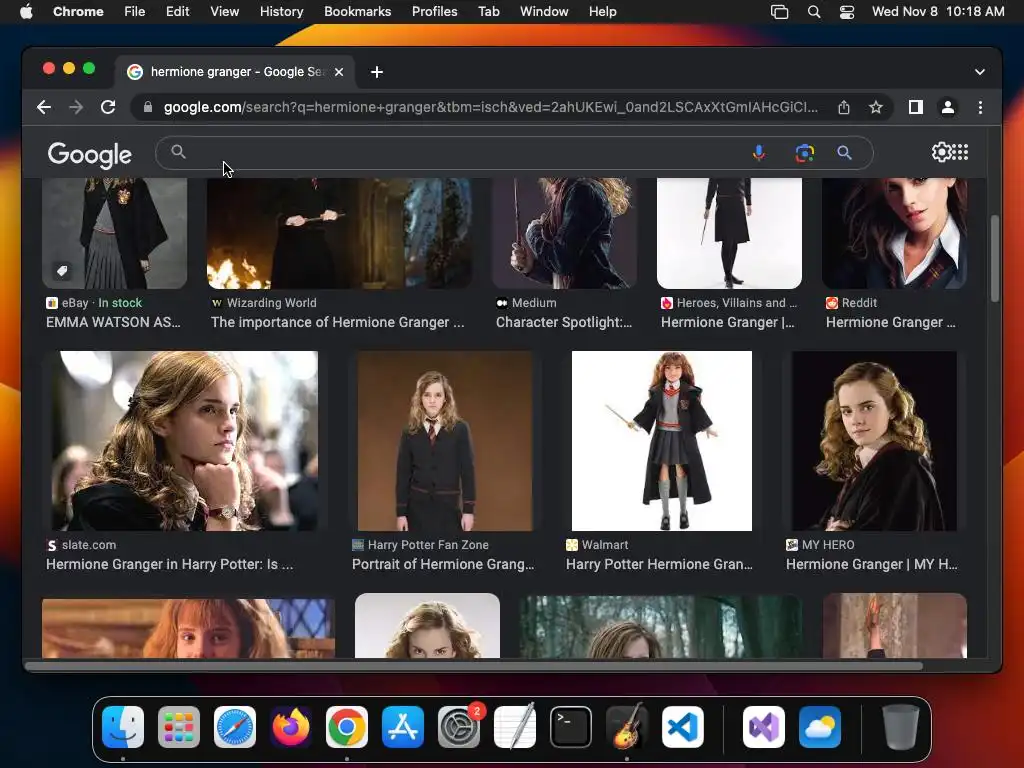1024x768 pixels.
Task: Click the Stage Manager menu bar icon
Action: click(779, 12)
